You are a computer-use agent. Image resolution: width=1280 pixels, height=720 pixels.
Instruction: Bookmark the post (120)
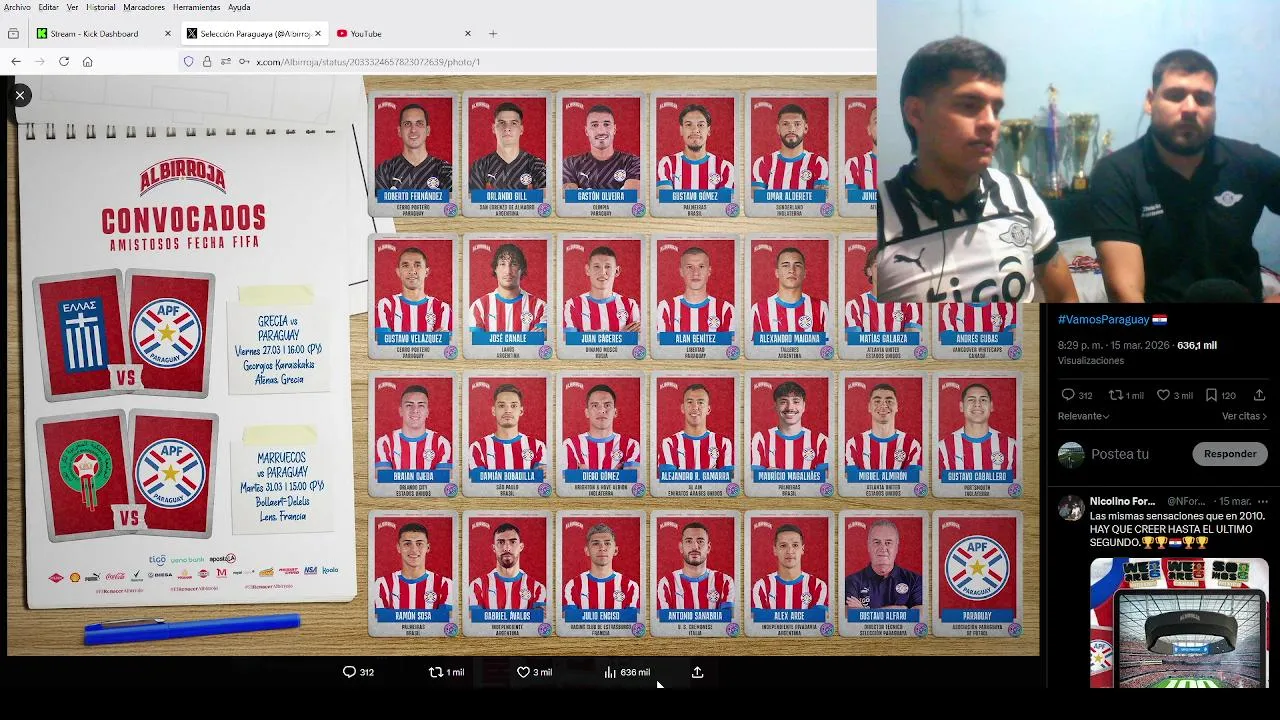click(x=1220, y=395)
